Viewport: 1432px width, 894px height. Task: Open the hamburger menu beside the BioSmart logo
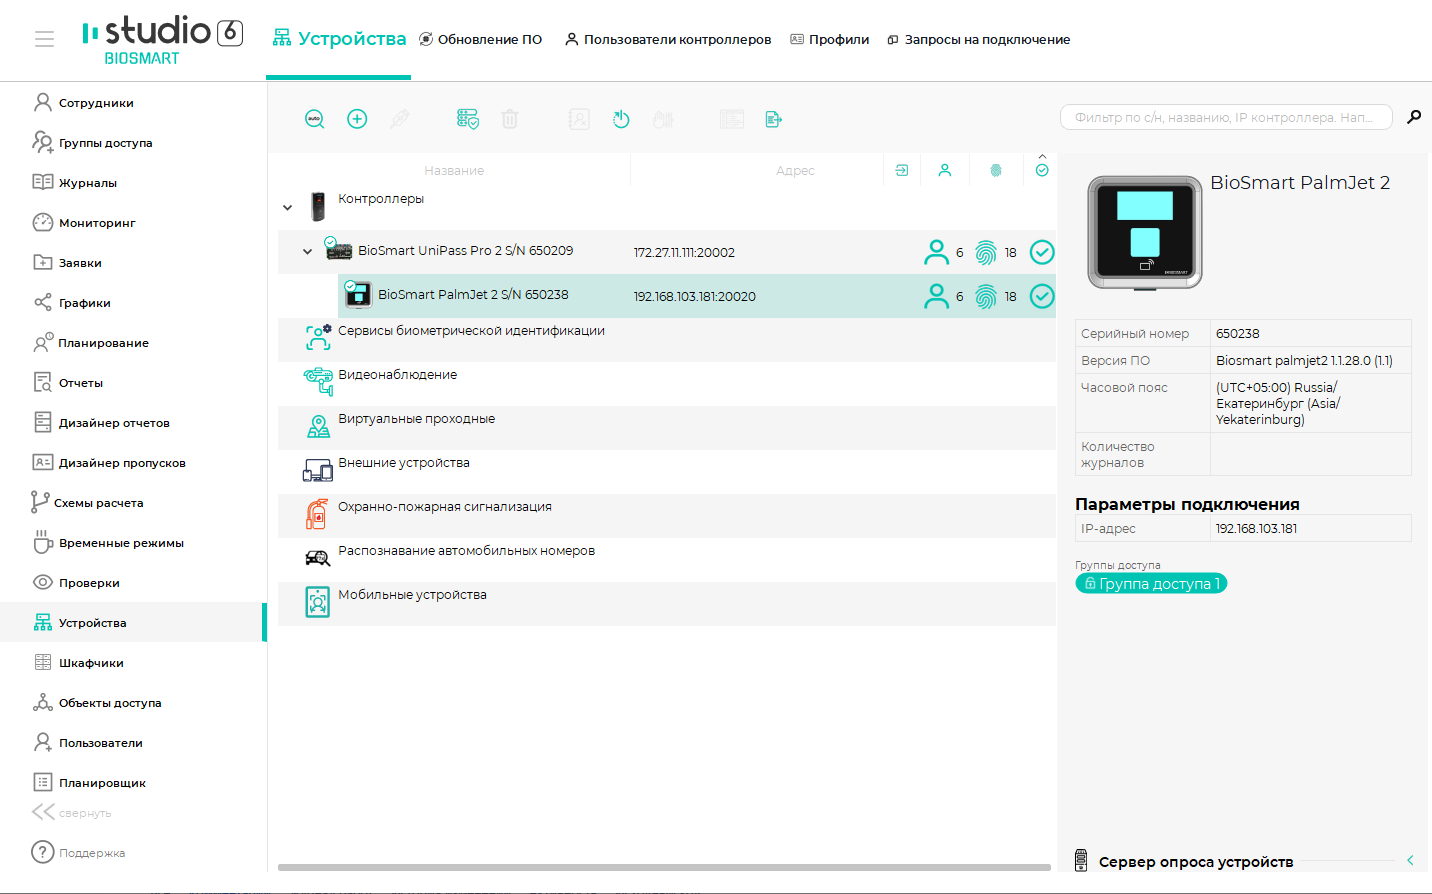pyautogui.click(x=44, y=39)
